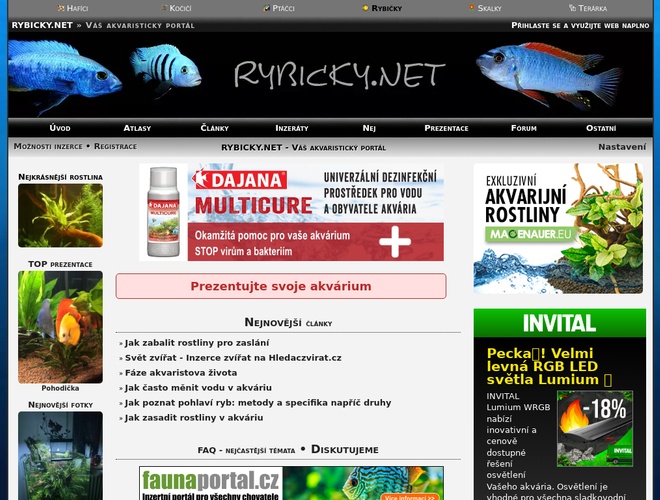Expand the Články menu
The image size is (660, 500).
click(214, 128)
